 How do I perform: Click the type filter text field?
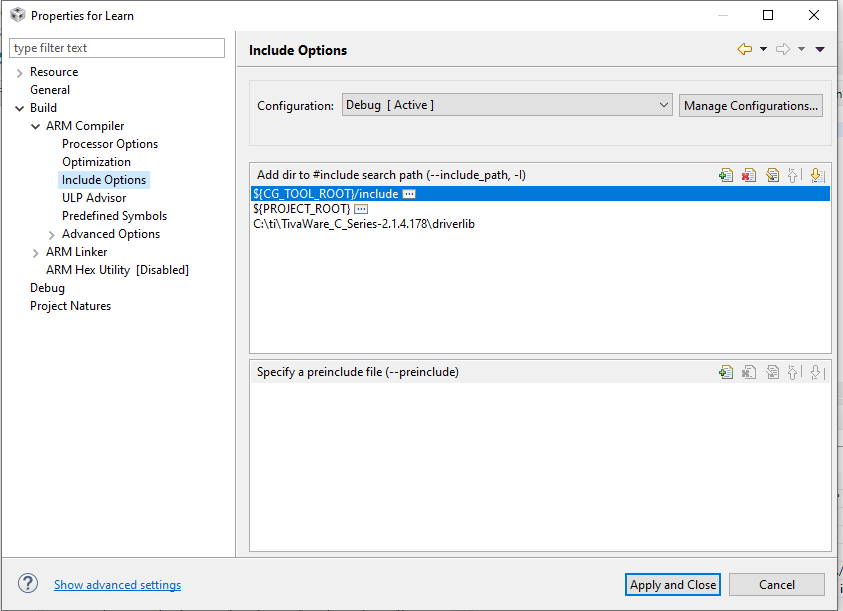point(116,47)
